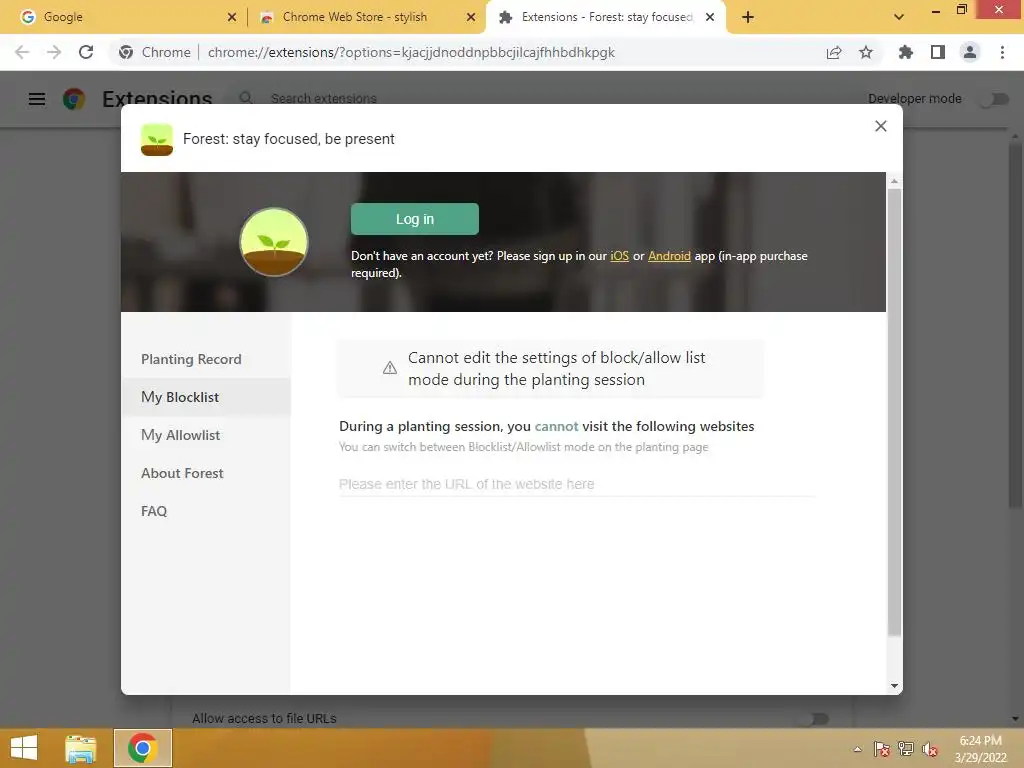
Task: Click the address bar URL
Action: 411,52
